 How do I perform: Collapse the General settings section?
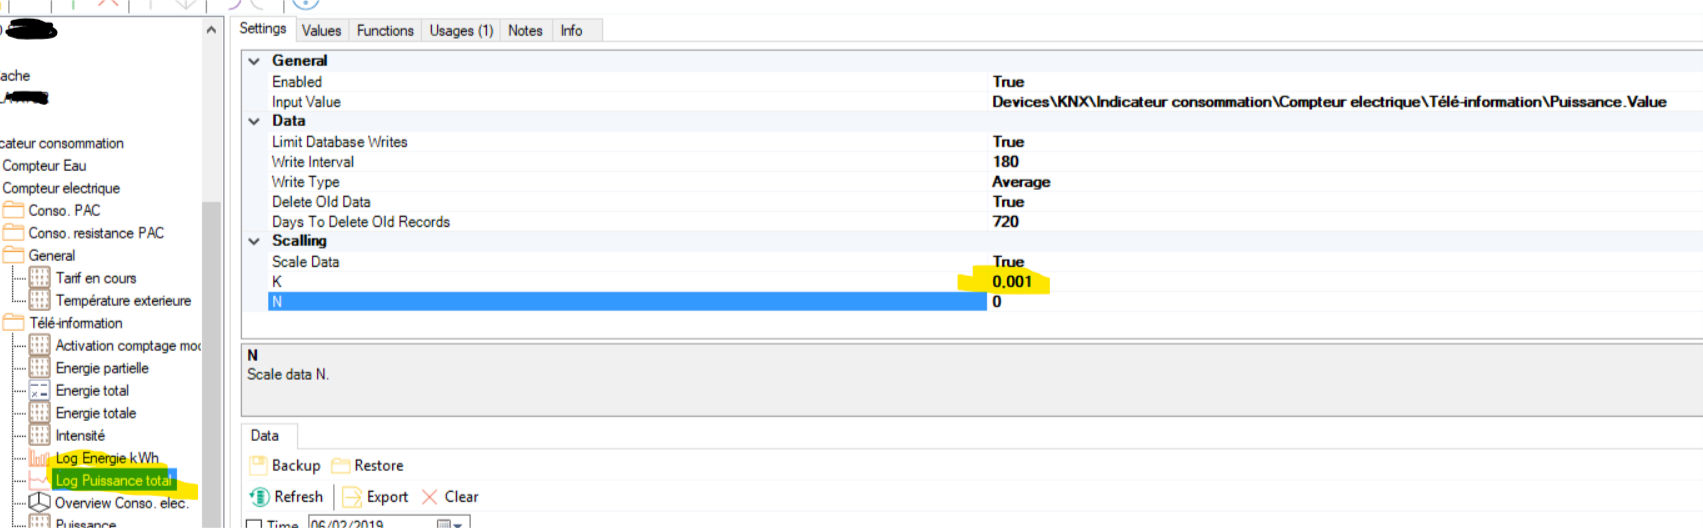click(254, 61)
